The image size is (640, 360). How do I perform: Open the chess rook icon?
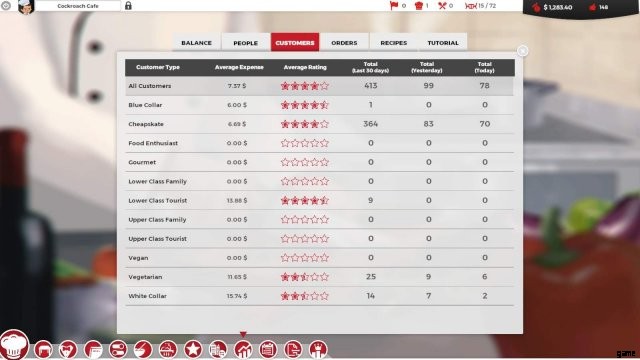(x=318, y=350)
